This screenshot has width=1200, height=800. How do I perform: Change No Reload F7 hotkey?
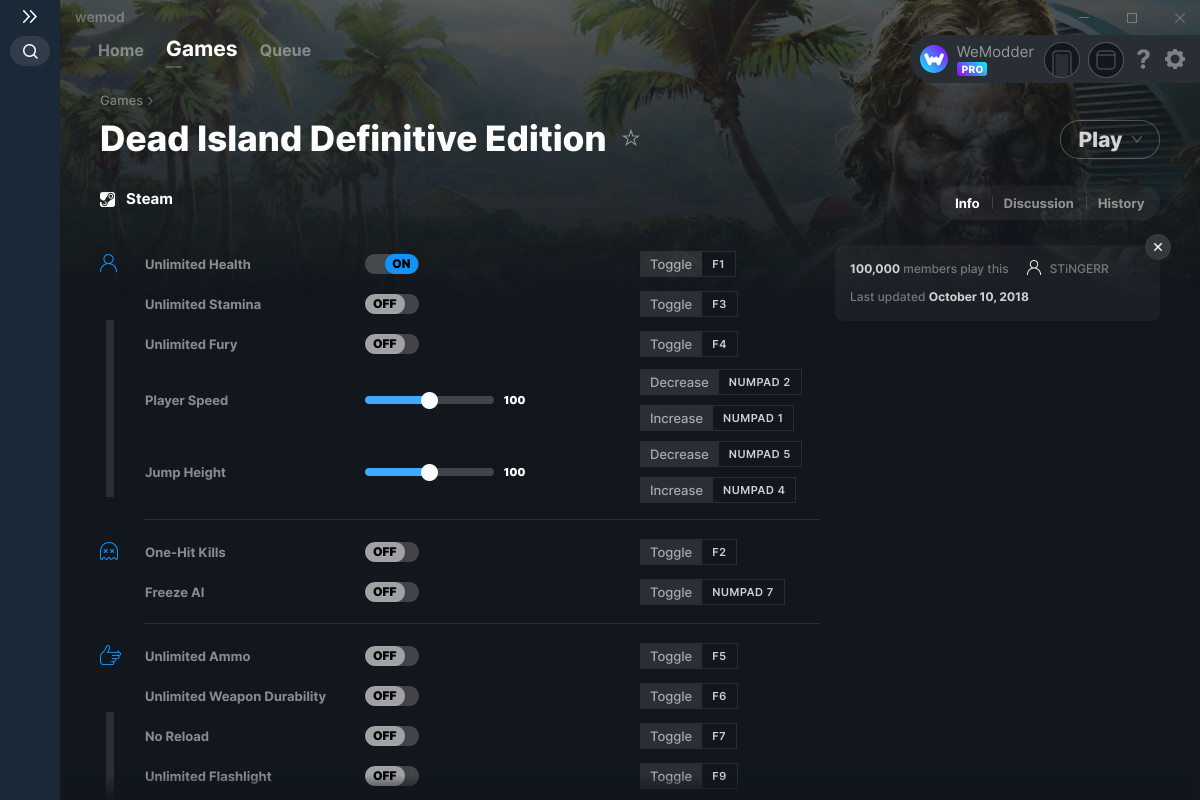pos(719,736)
